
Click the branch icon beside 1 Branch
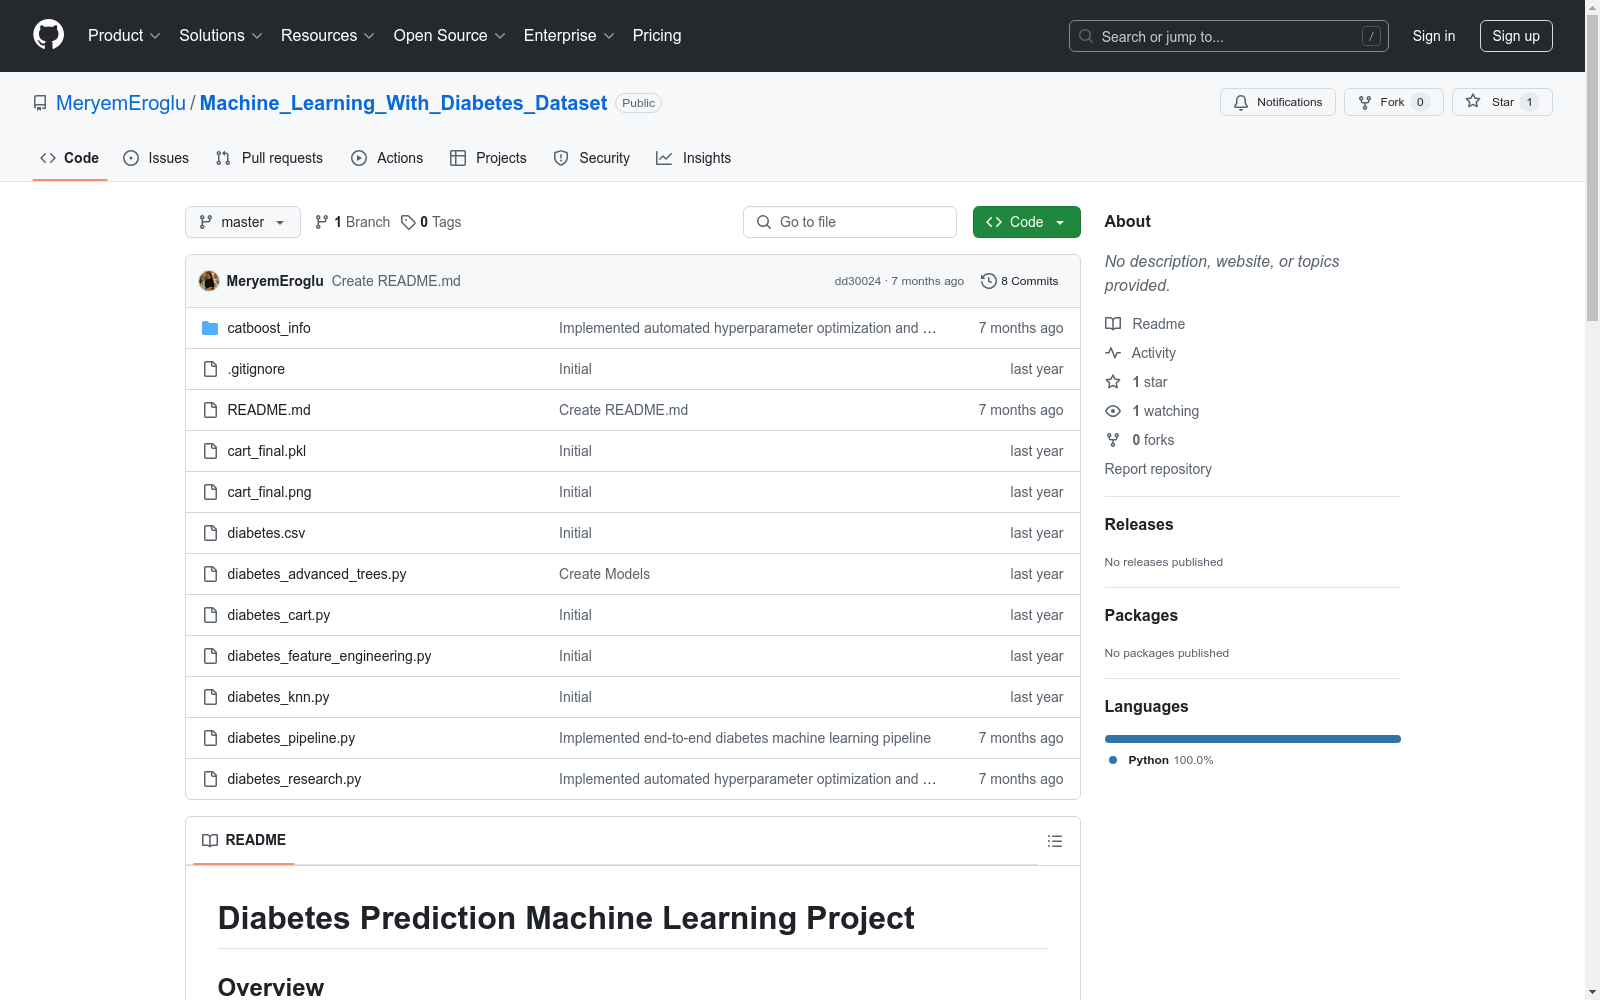322,222
